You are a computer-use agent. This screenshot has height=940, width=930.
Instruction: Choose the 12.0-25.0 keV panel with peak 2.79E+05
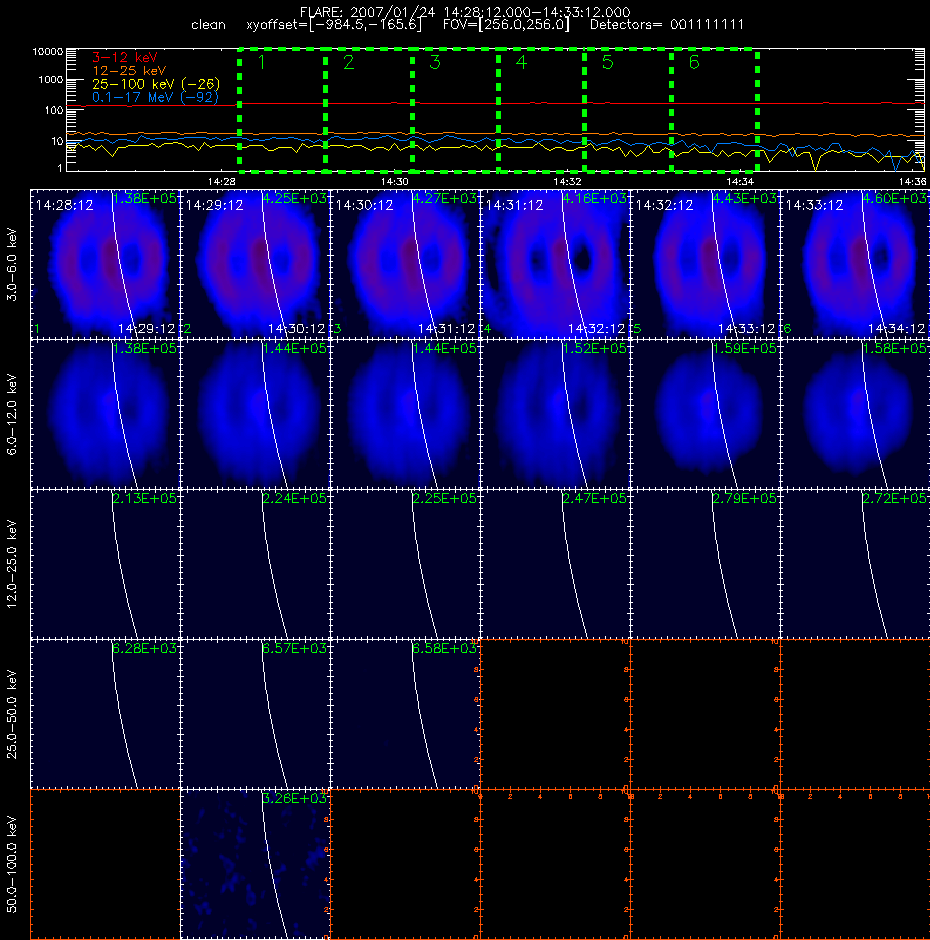click(705, 564)
